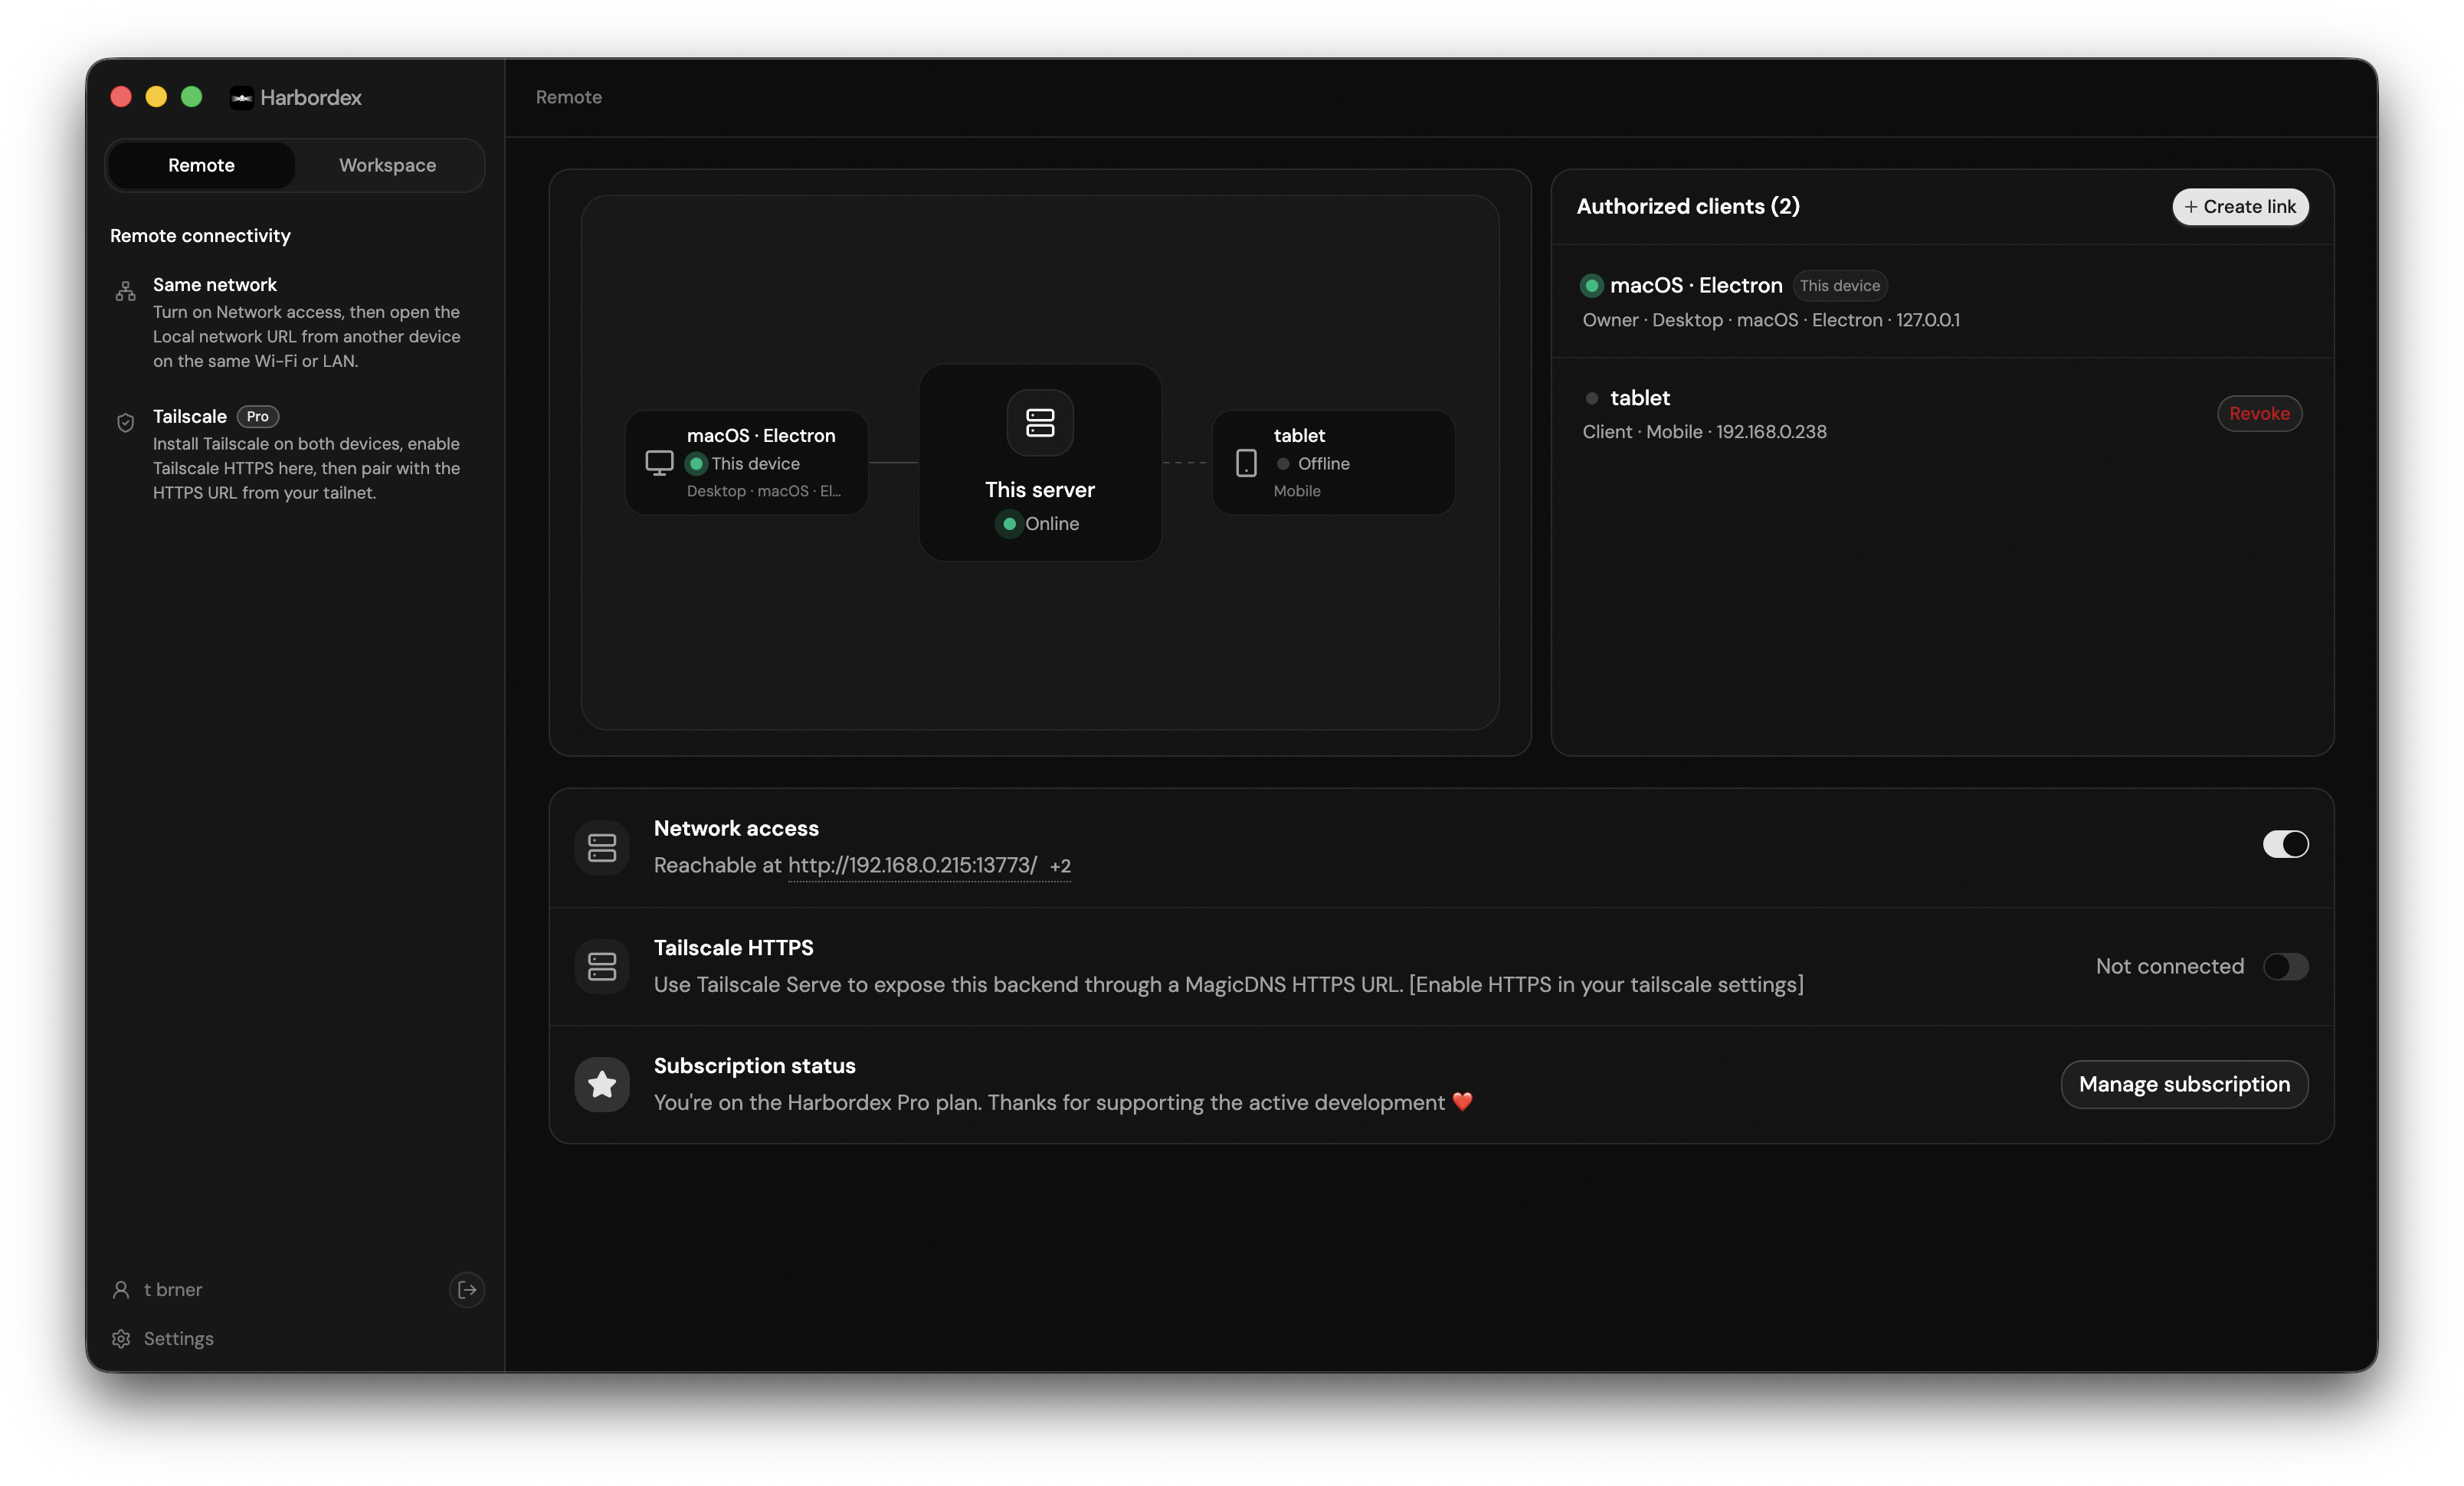Switch to the Workspace tab

387,165
